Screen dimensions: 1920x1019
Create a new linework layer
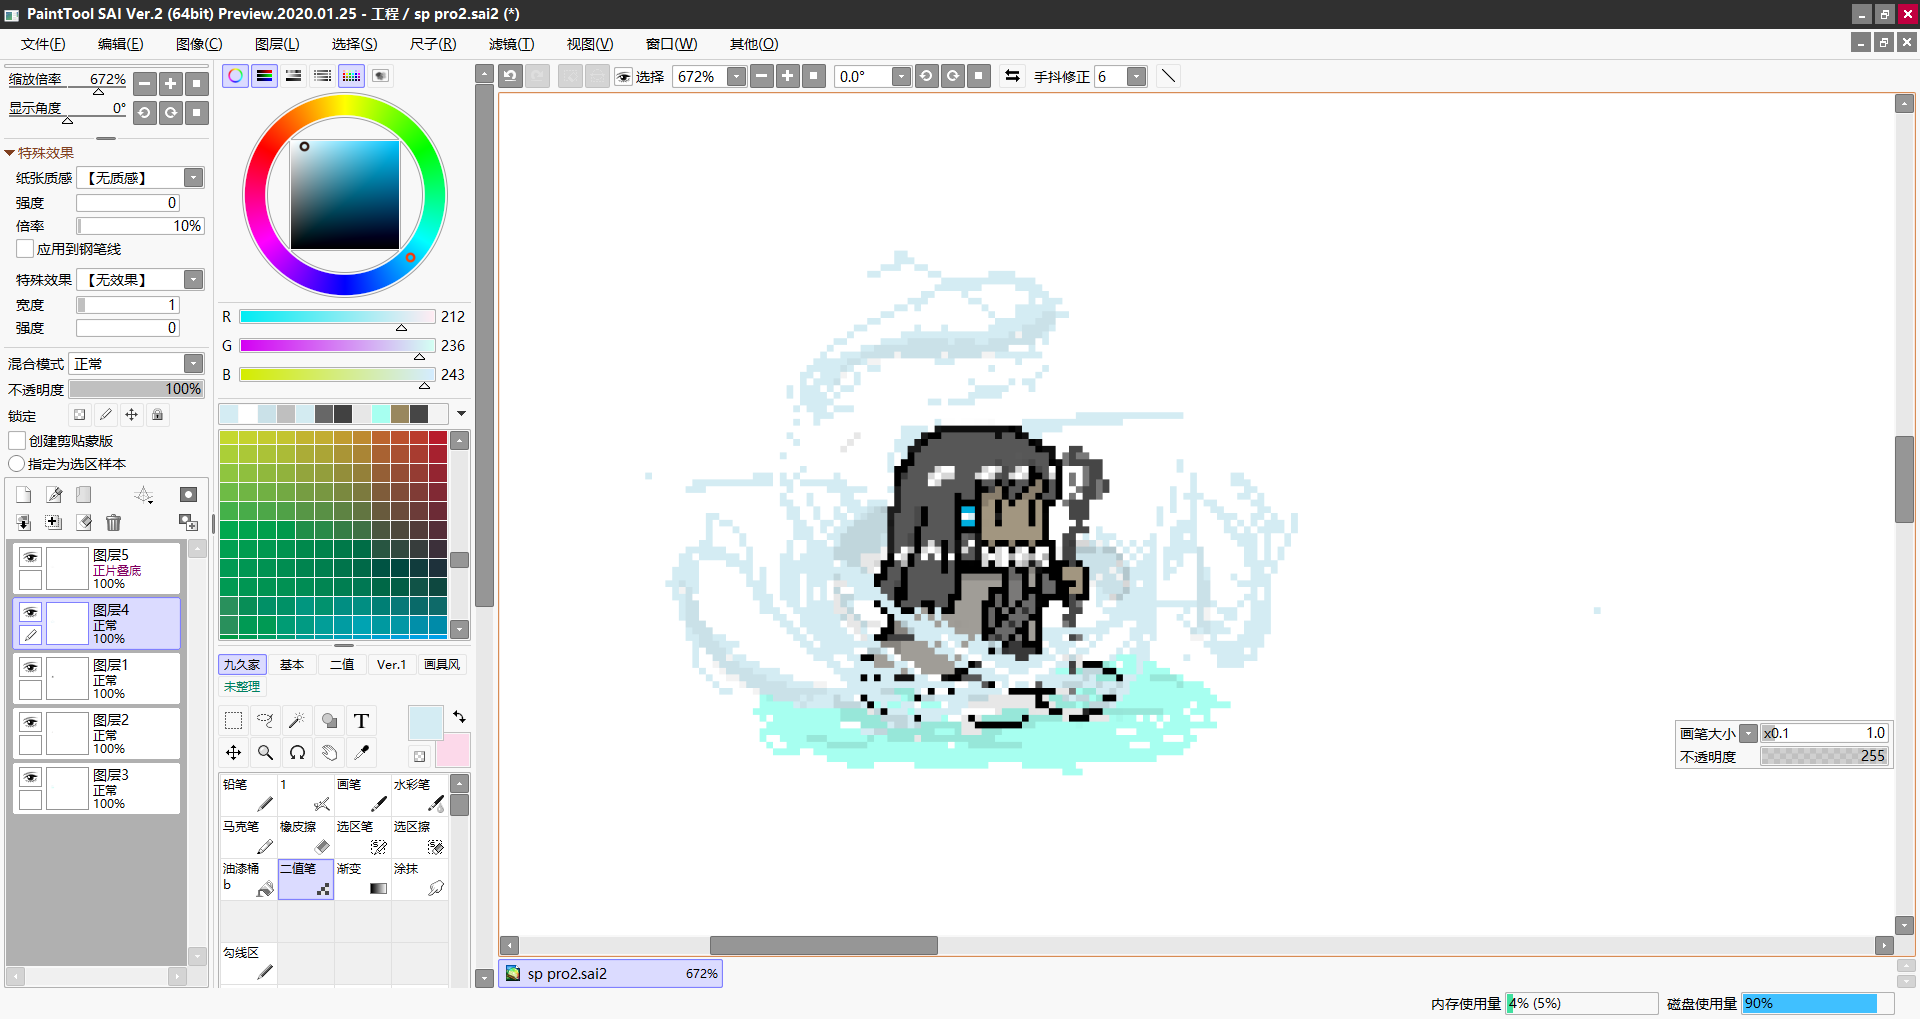54,495
